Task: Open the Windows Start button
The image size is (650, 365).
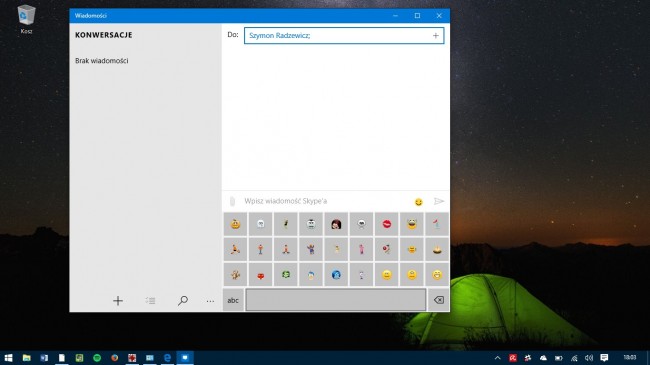Action: pyautogui.click(x=8, y=358)
